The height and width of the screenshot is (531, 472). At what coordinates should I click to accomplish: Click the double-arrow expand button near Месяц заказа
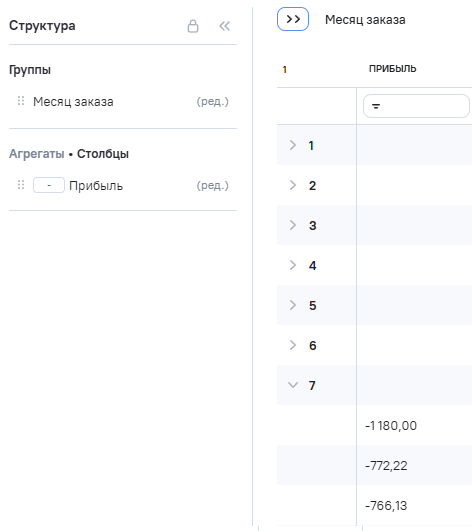pyautogui.click(x=293, y=19)
